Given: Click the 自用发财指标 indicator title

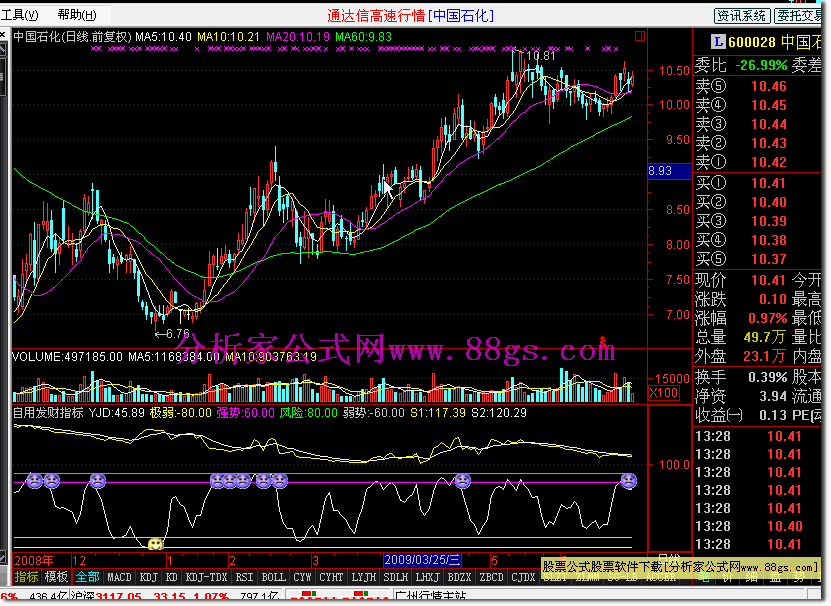Looking at the screenshot, I should pyautogui.click(x=48, y=412).
